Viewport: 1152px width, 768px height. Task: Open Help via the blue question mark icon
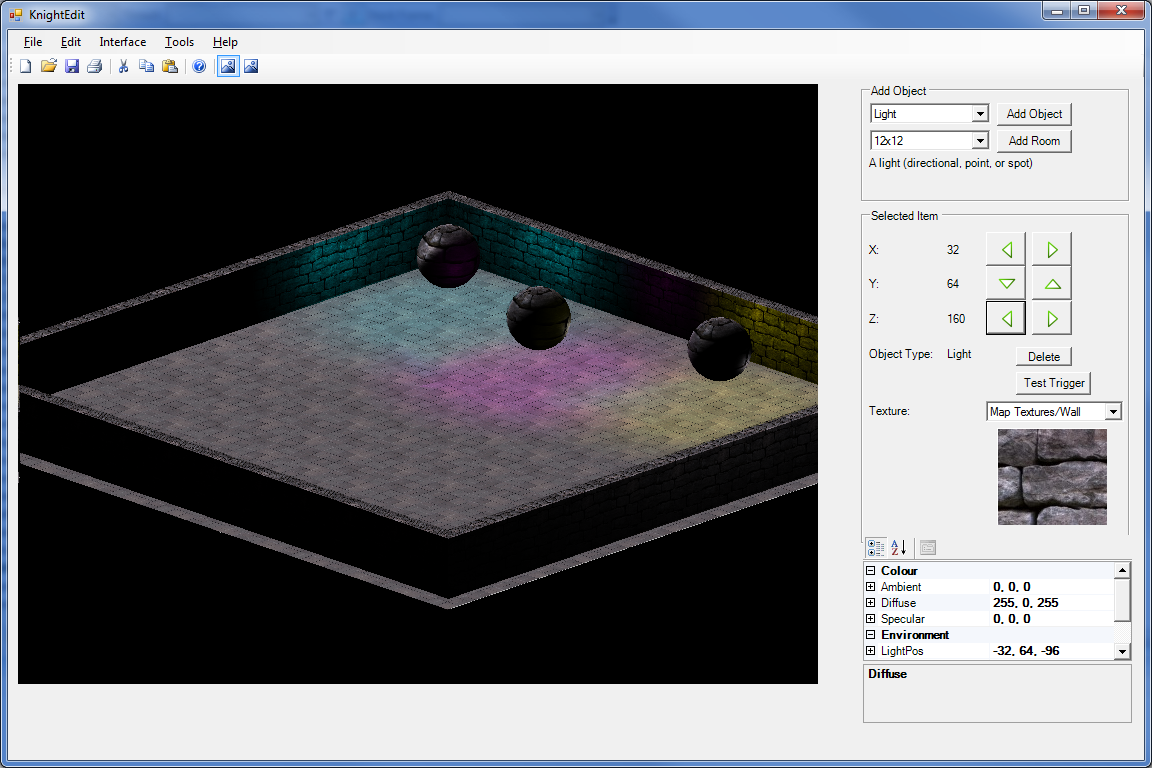[199, 65]
